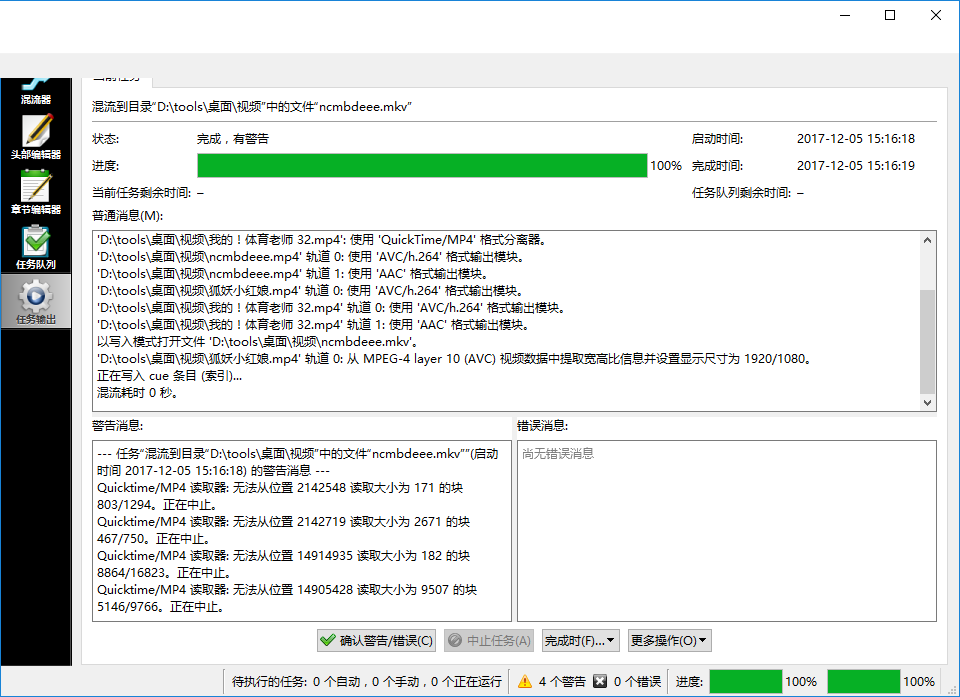Click the yellow warning triangle in status bar

(525, 681)
